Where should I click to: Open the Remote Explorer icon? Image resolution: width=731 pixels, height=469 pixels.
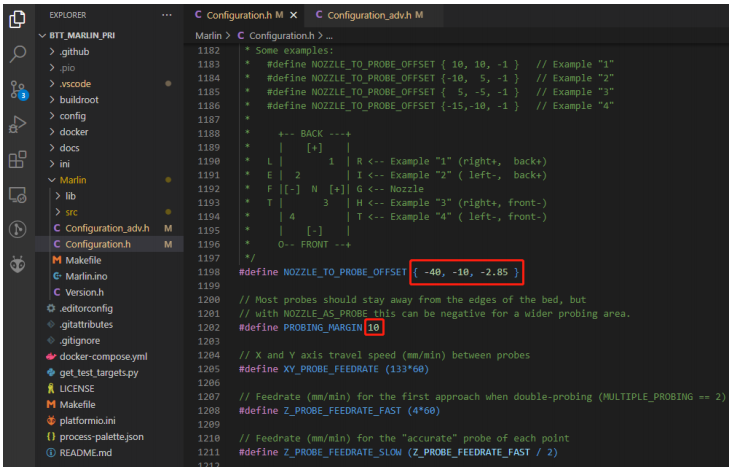pos(17,194)
